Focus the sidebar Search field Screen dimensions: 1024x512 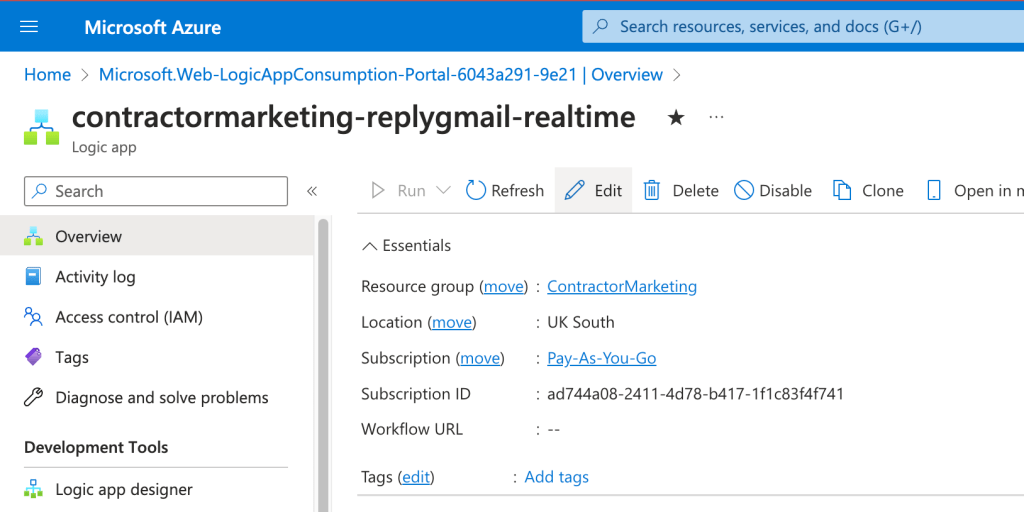(155, 191)
